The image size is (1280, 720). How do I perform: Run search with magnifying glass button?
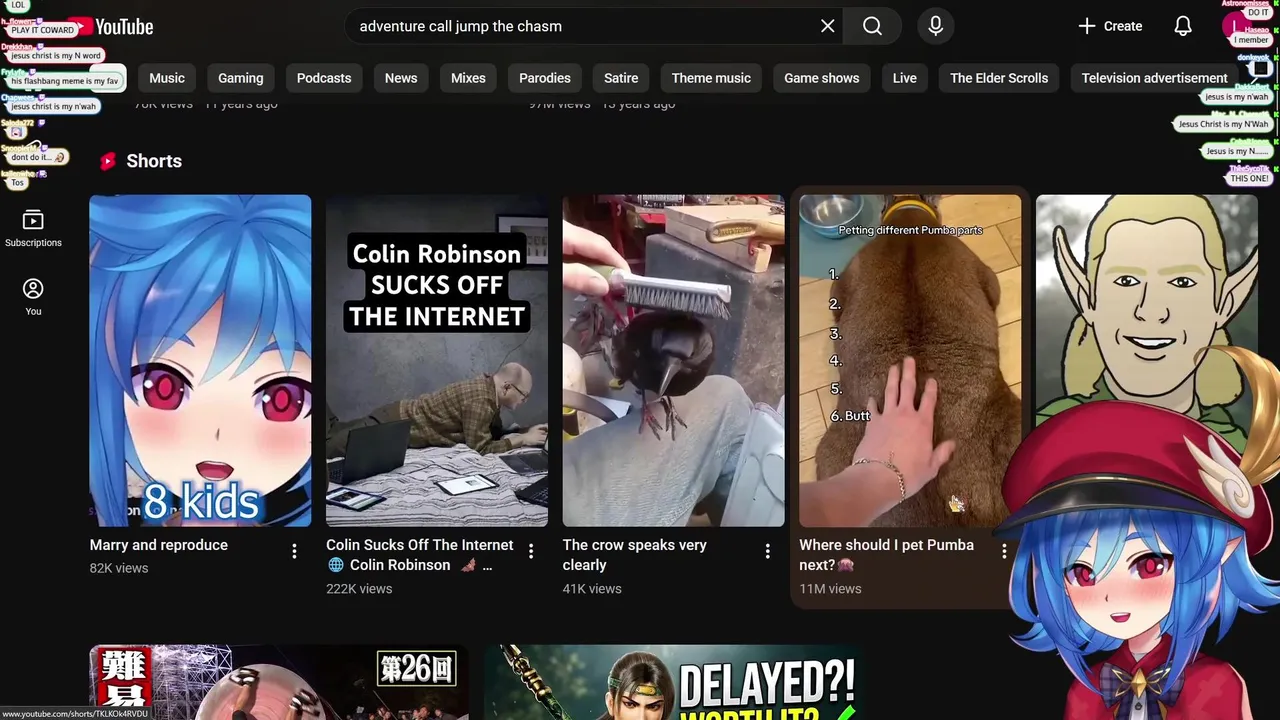tap(872, 26)
